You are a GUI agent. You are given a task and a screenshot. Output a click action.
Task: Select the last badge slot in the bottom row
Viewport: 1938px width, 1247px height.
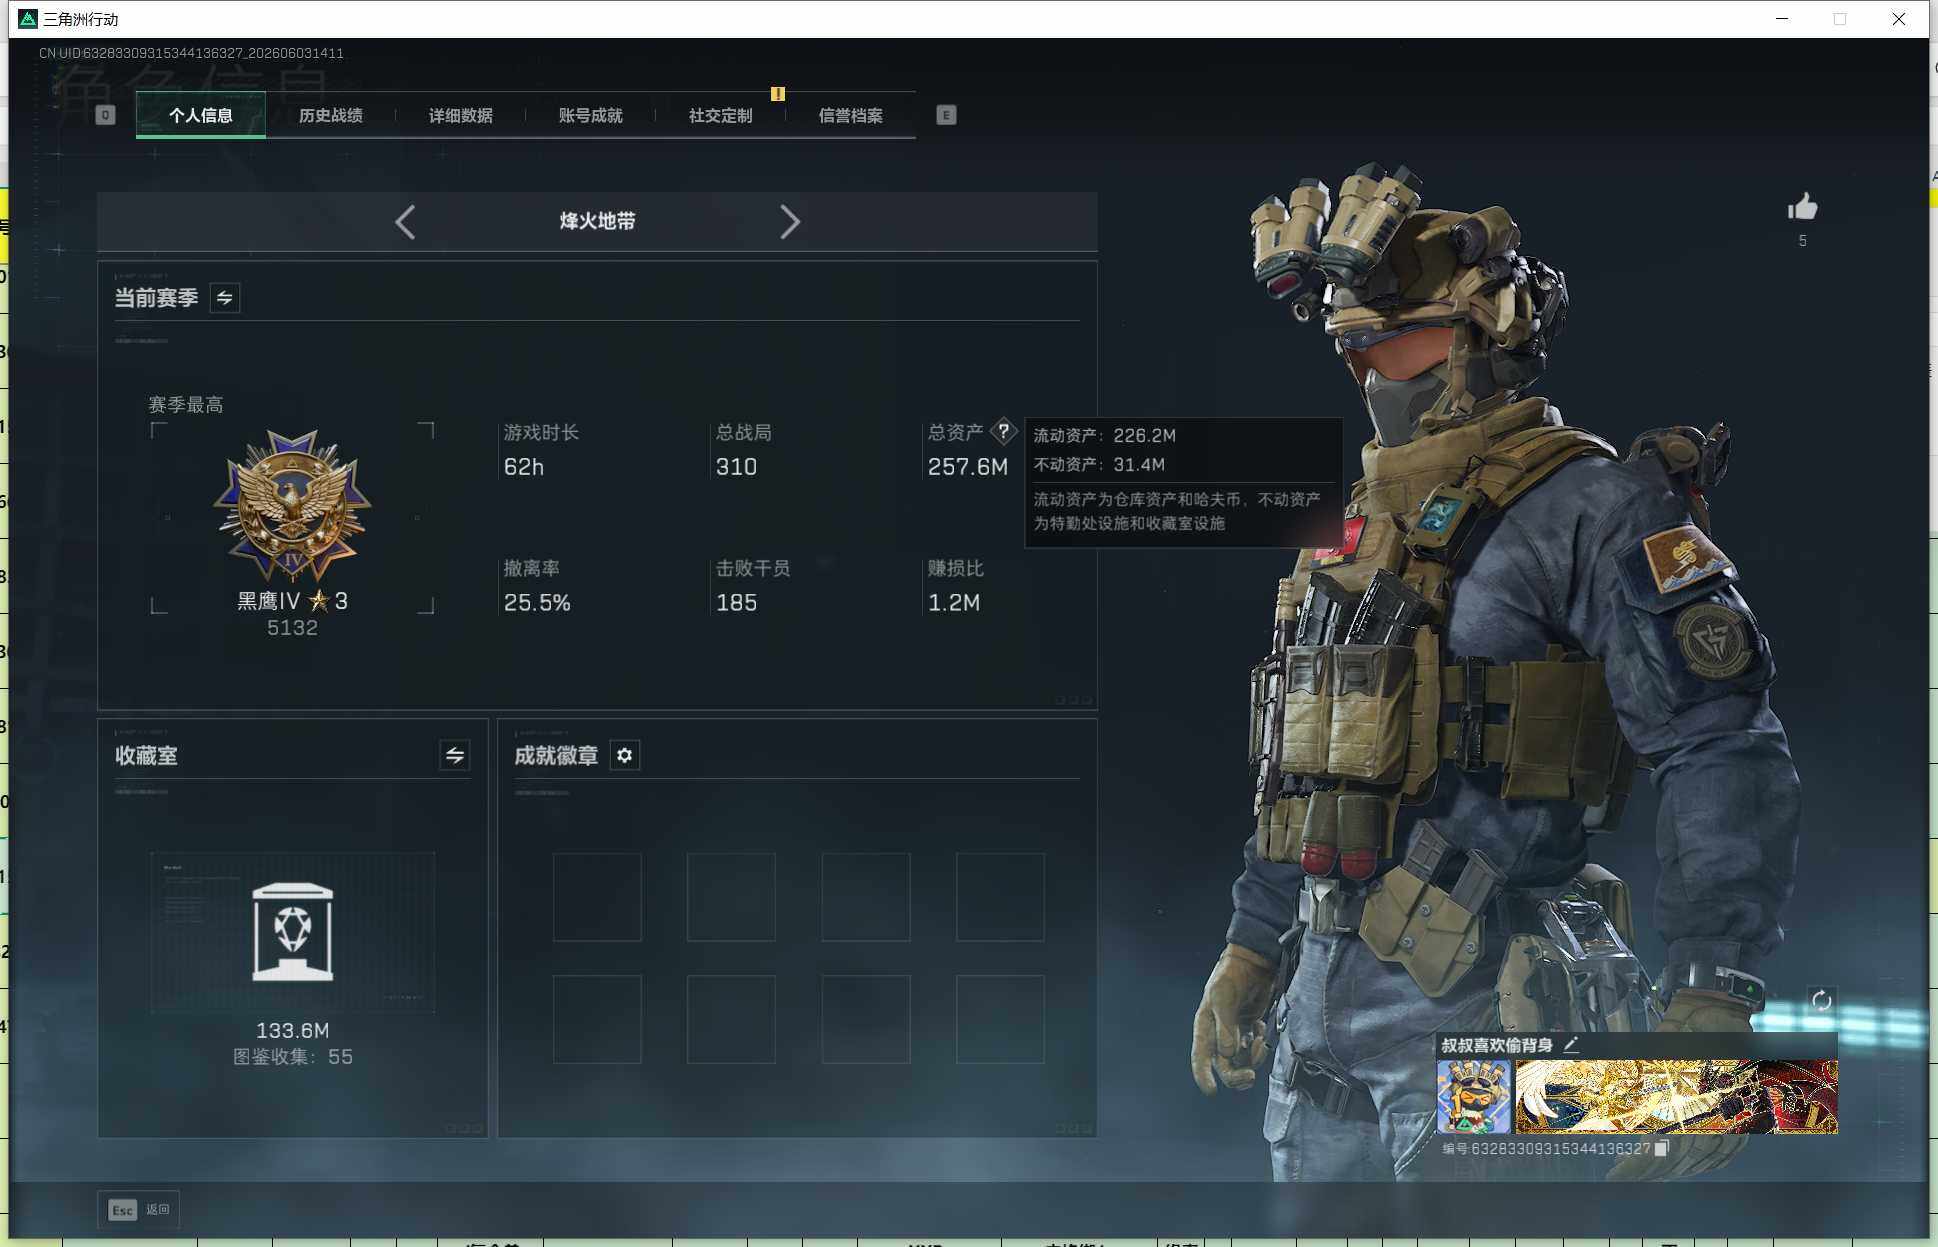pos(1000,1019)
